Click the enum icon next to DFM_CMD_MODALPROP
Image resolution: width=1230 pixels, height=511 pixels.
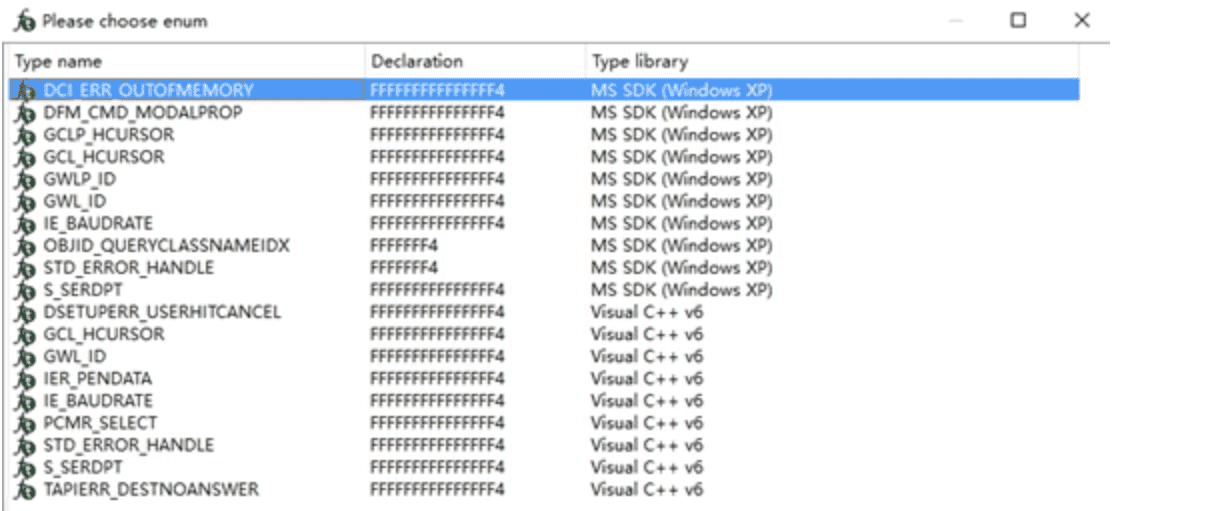pos(26,113)
